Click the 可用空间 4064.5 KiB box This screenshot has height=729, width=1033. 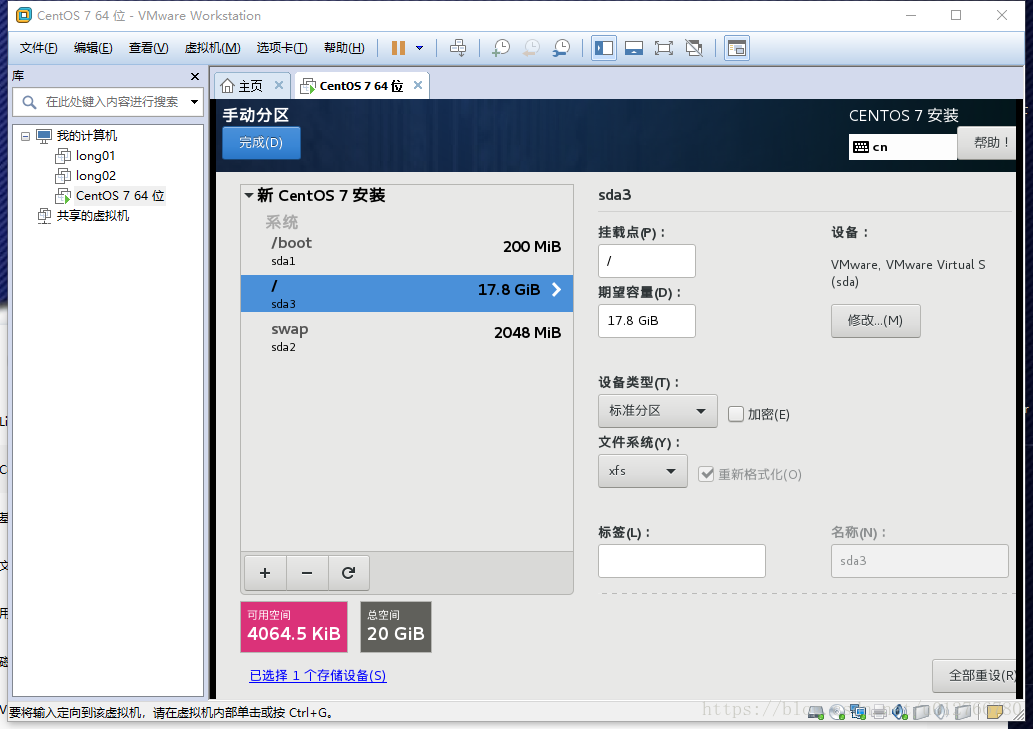click(294, 627)
